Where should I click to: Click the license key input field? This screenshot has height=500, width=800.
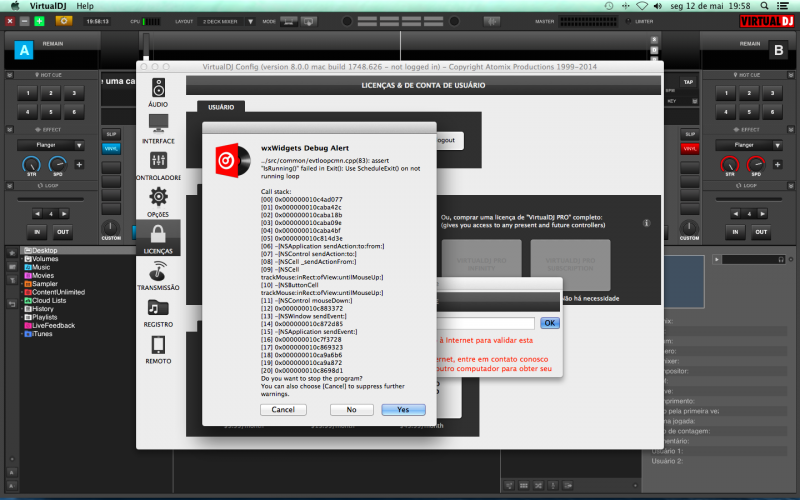click(486, 323)
